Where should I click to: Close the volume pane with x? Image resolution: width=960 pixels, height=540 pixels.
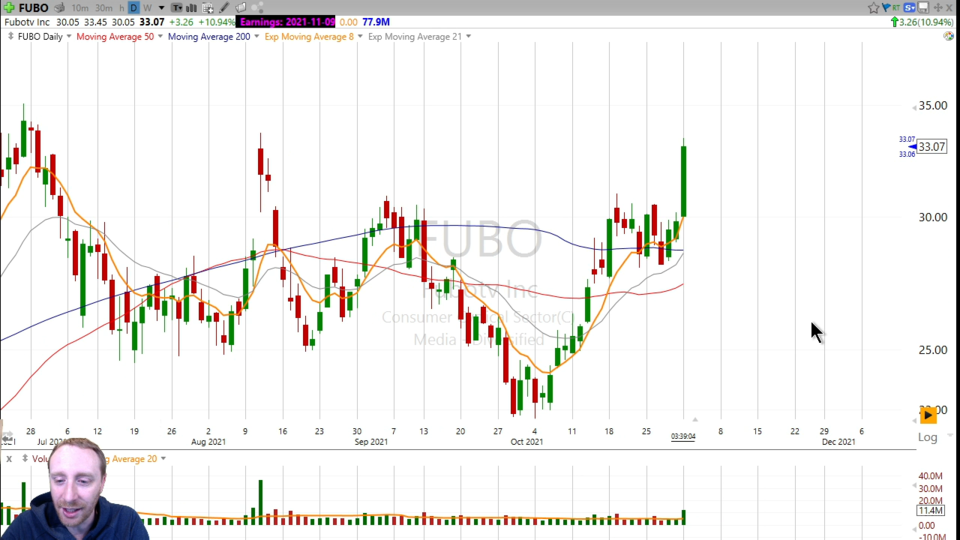[9, 459]
